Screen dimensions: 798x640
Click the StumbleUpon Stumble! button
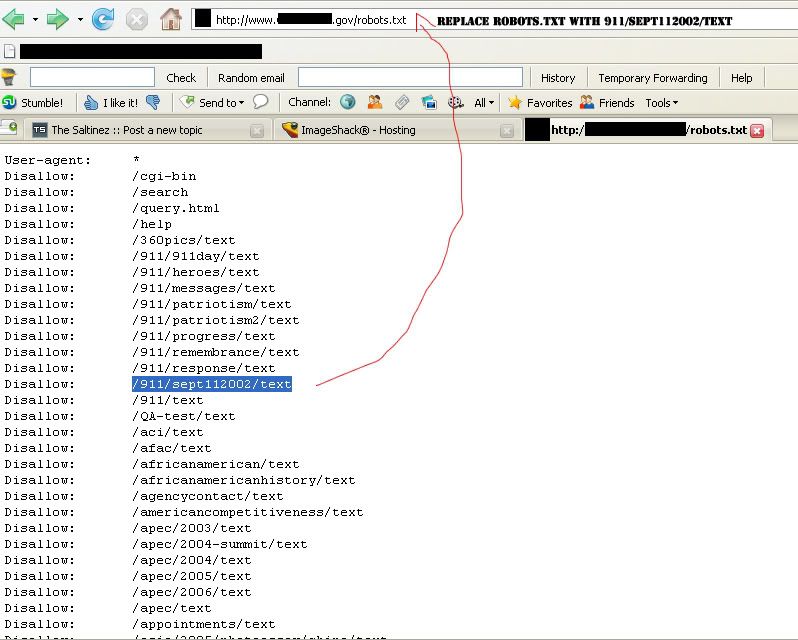(x=33, y=102)
